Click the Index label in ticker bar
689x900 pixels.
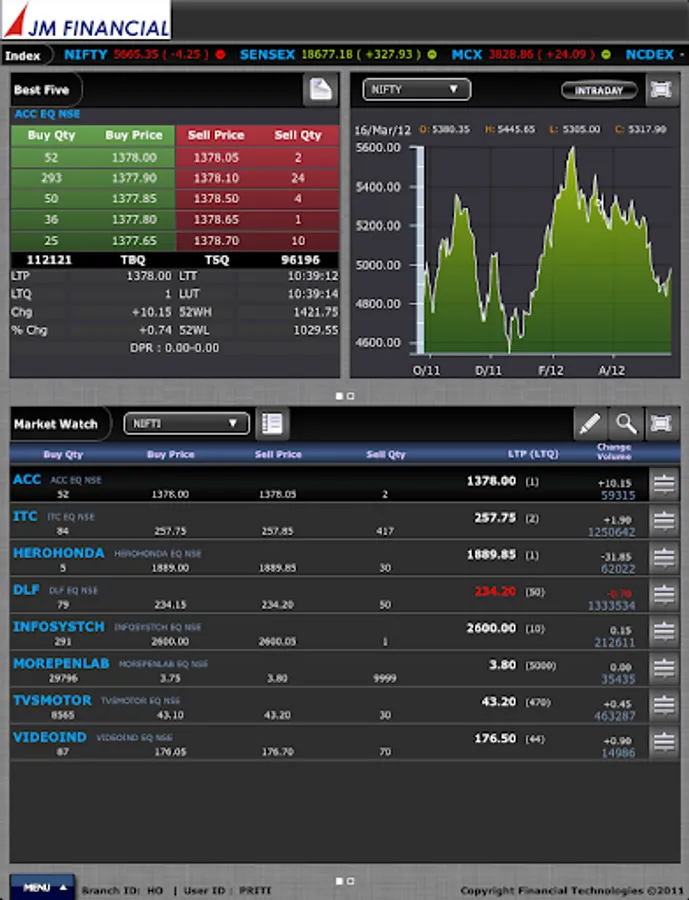[23, 56]
